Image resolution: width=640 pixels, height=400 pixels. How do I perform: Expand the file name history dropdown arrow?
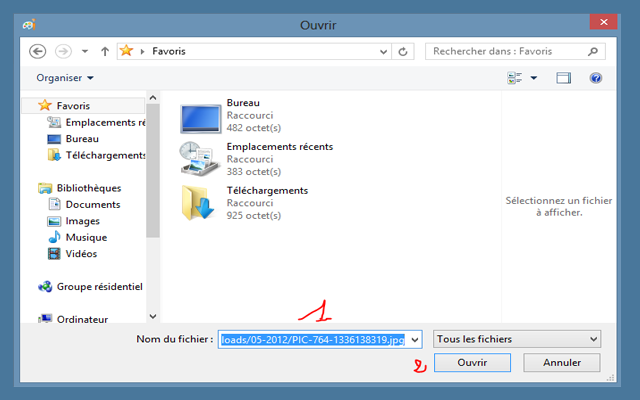tap(415, 340)
